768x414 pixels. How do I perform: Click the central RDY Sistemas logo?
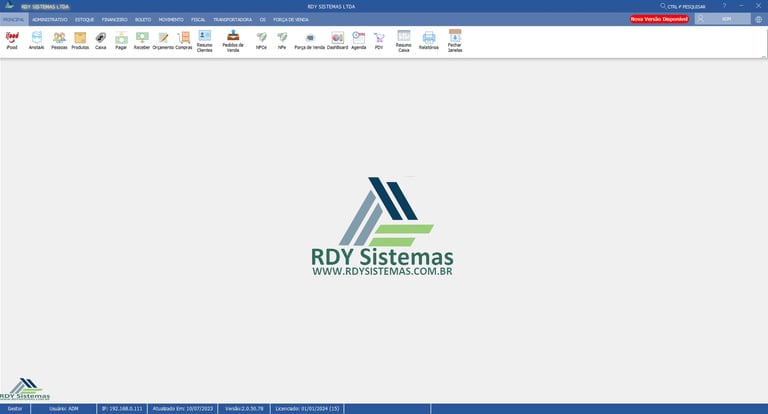383,226
